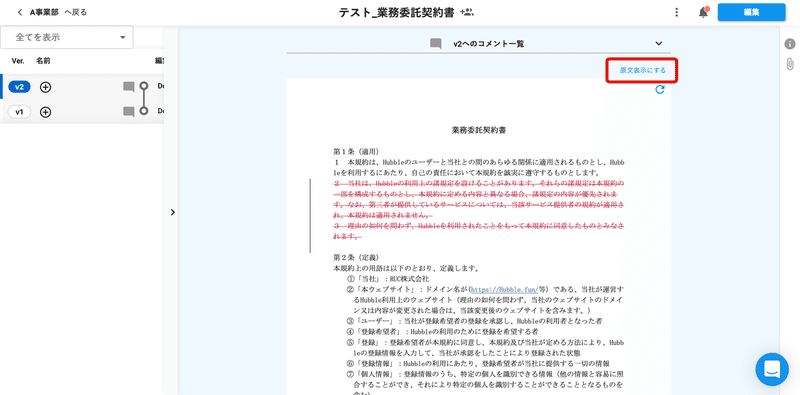The height and width of the screenshot is (395, 800).
Task: Go back to A事業部 with the arrow
Action: (x=19, y=12)
